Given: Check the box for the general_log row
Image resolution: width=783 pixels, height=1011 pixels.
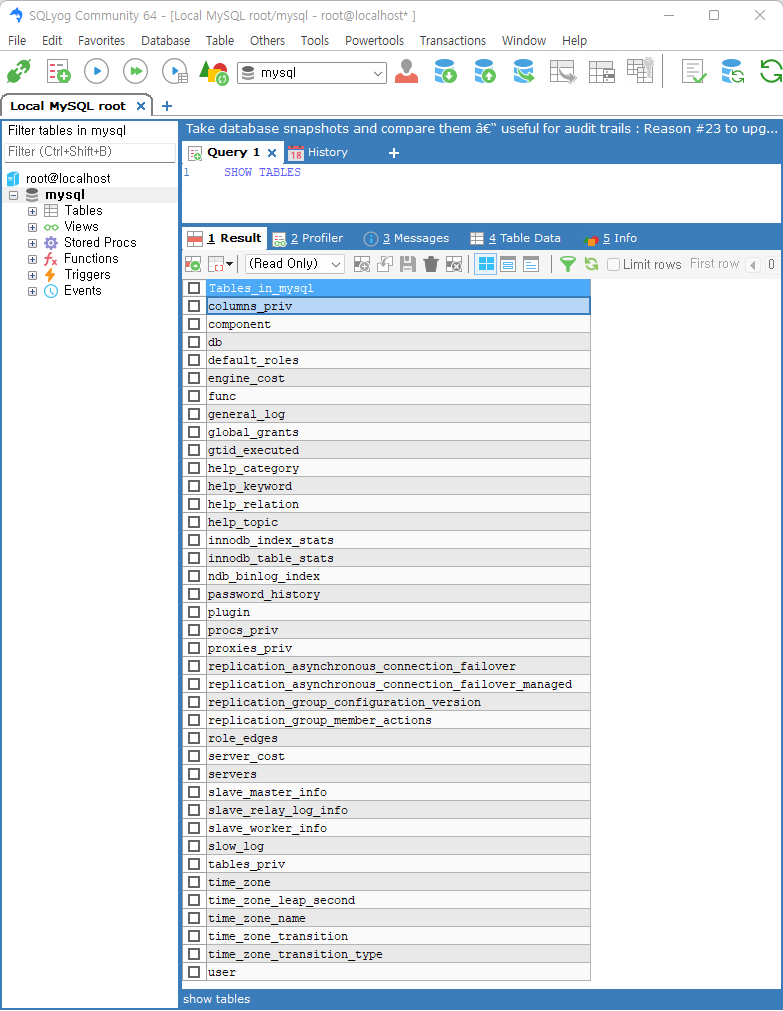Looking at the screenshot, I should click(x=194, y=414).
